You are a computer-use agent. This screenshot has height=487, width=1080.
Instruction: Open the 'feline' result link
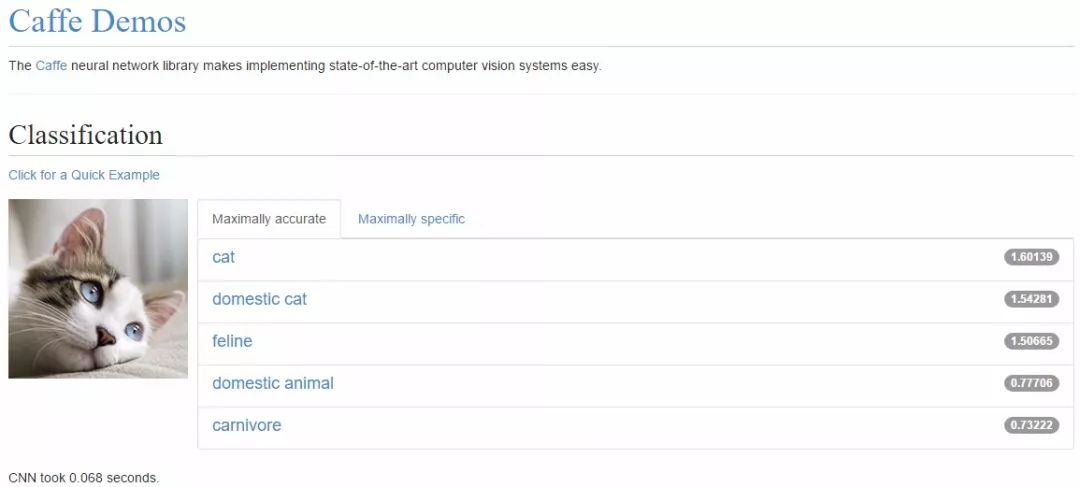tap(232, 341)
